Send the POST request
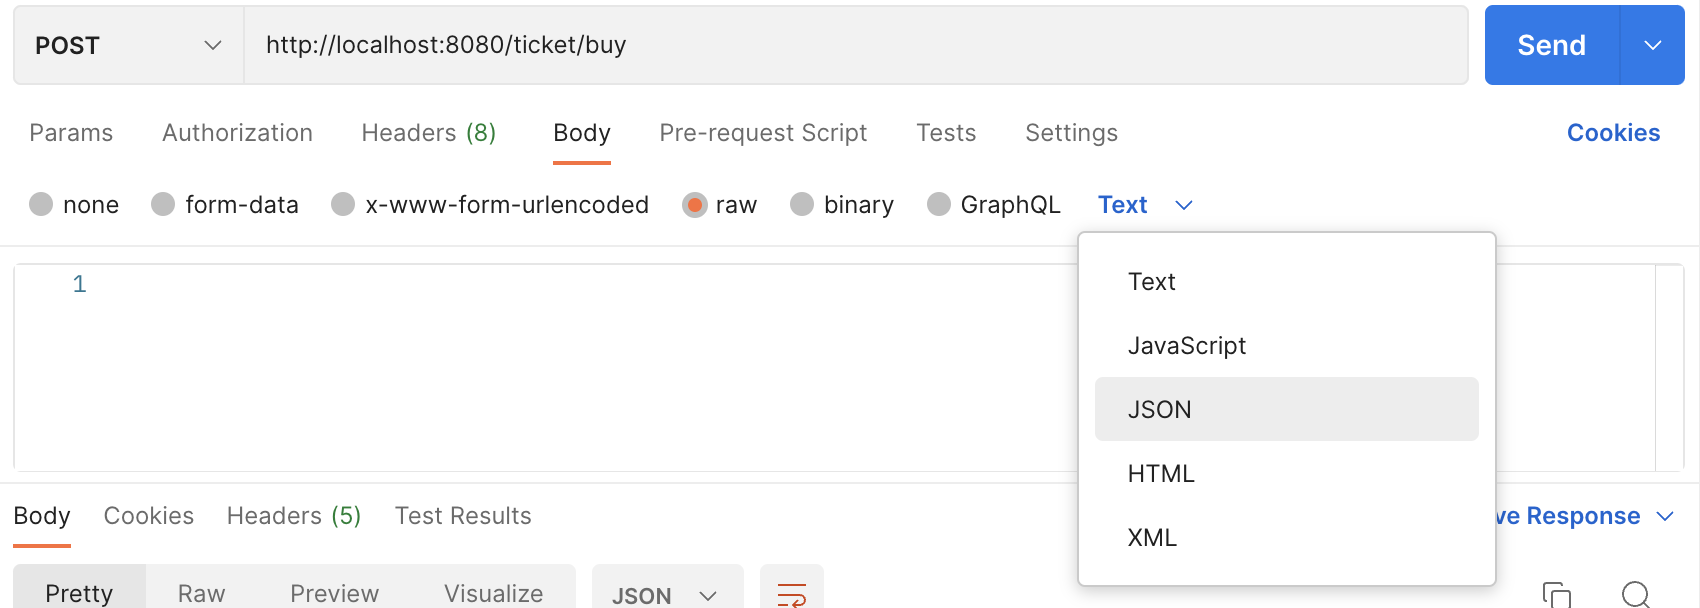Viewport: 1700px width, 608px height. pos(1551,45)
